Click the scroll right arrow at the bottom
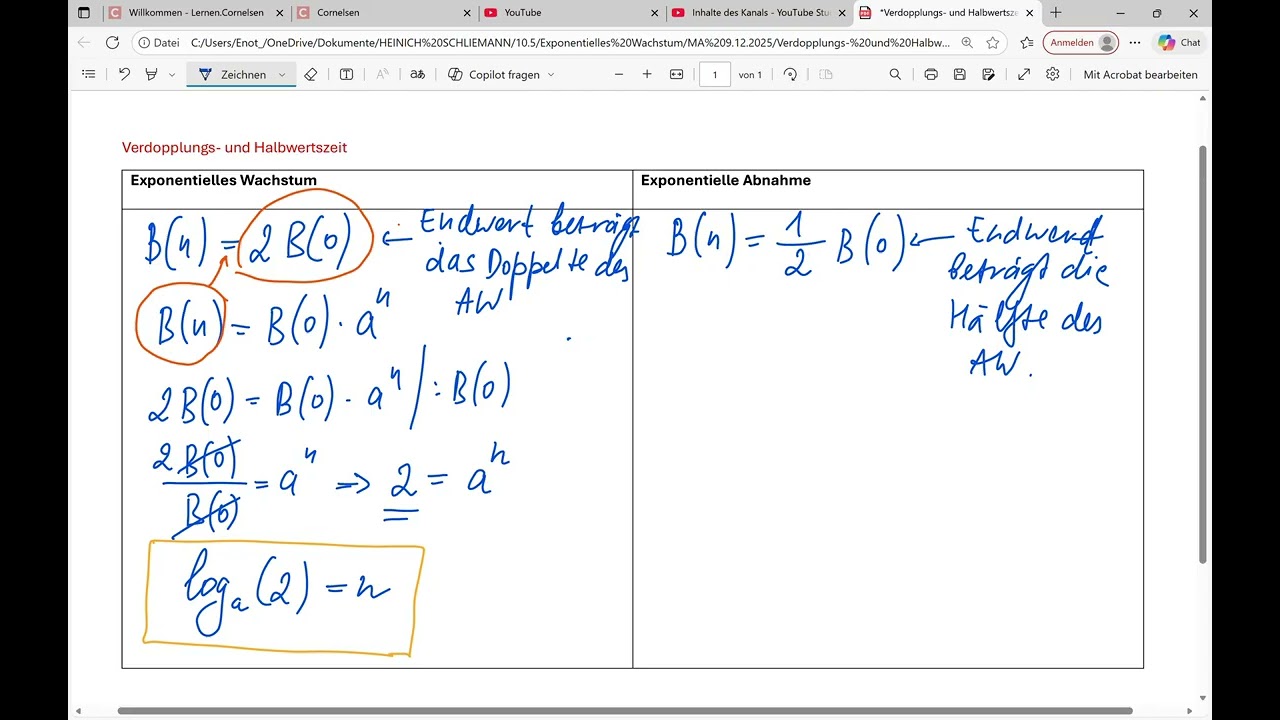This screenshot has width=1280, height=720. (1188, 711)
